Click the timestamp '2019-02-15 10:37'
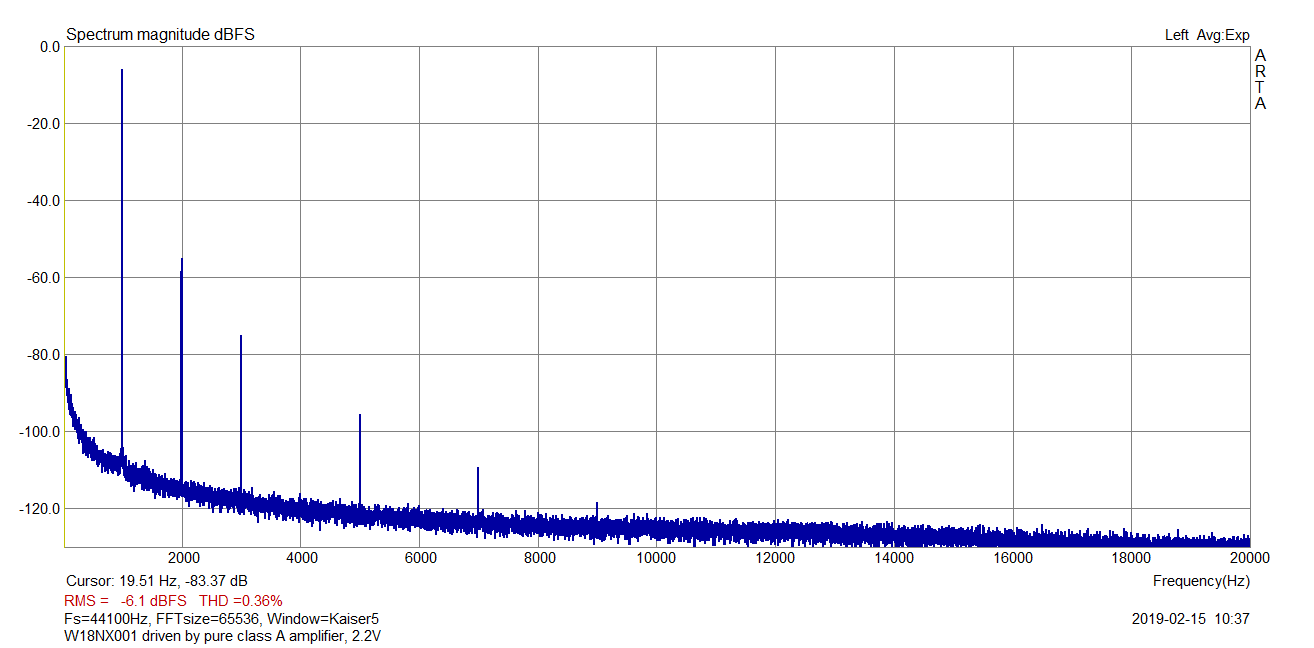 [x=1191, y=619]
